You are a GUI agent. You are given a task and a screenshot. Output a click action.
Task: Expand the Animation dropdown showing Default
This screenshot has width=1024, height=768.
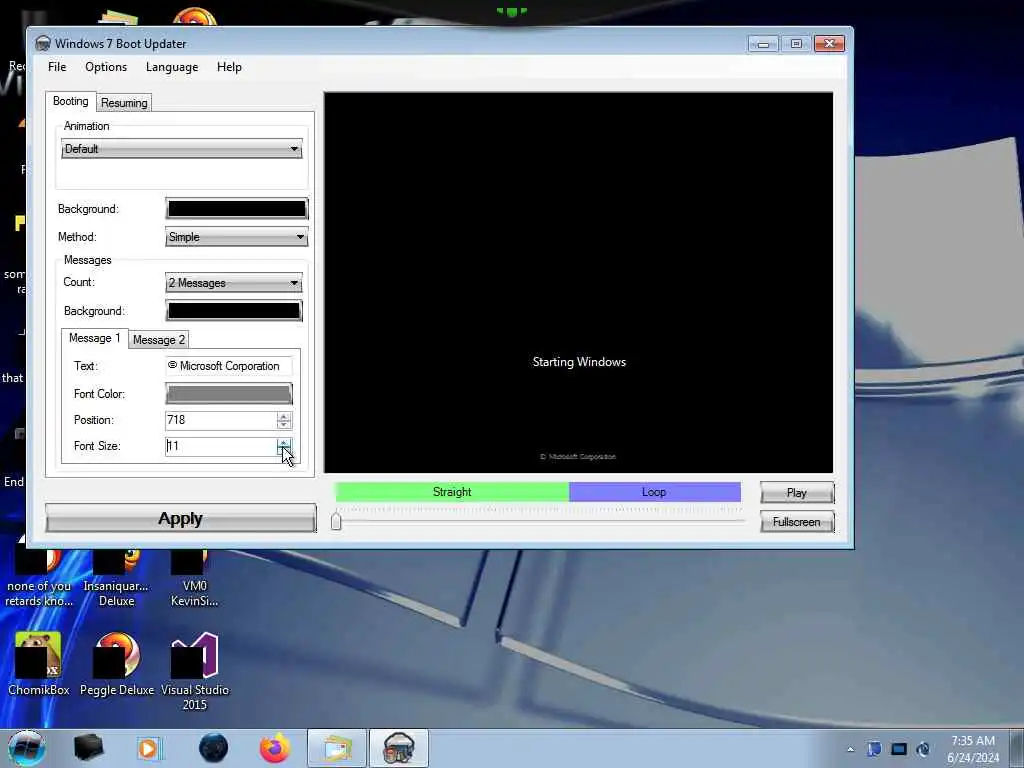[x=182, y=149]
